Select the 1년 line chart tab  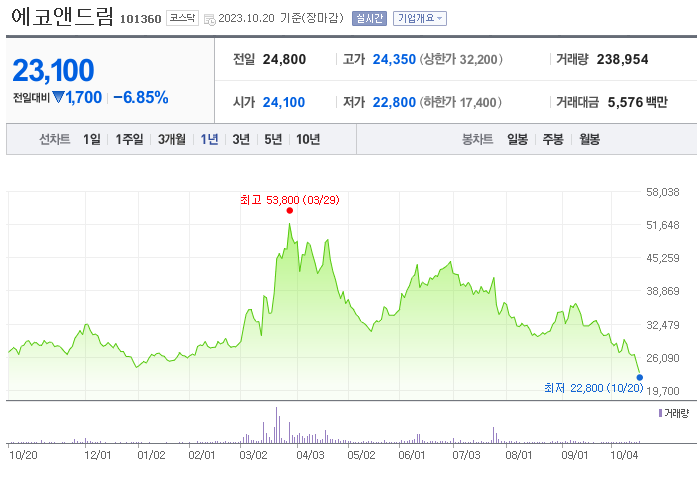tap(209, 140)
